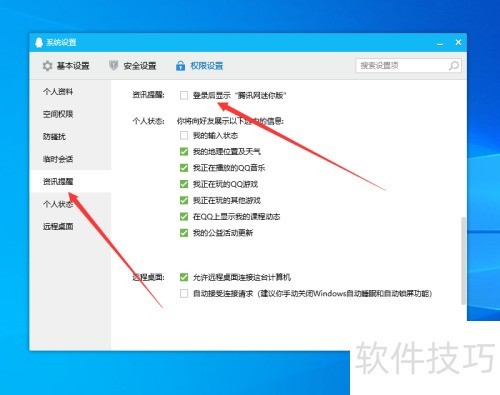
Task: Minimize the 系统设置 window
Action: (440, 43)
